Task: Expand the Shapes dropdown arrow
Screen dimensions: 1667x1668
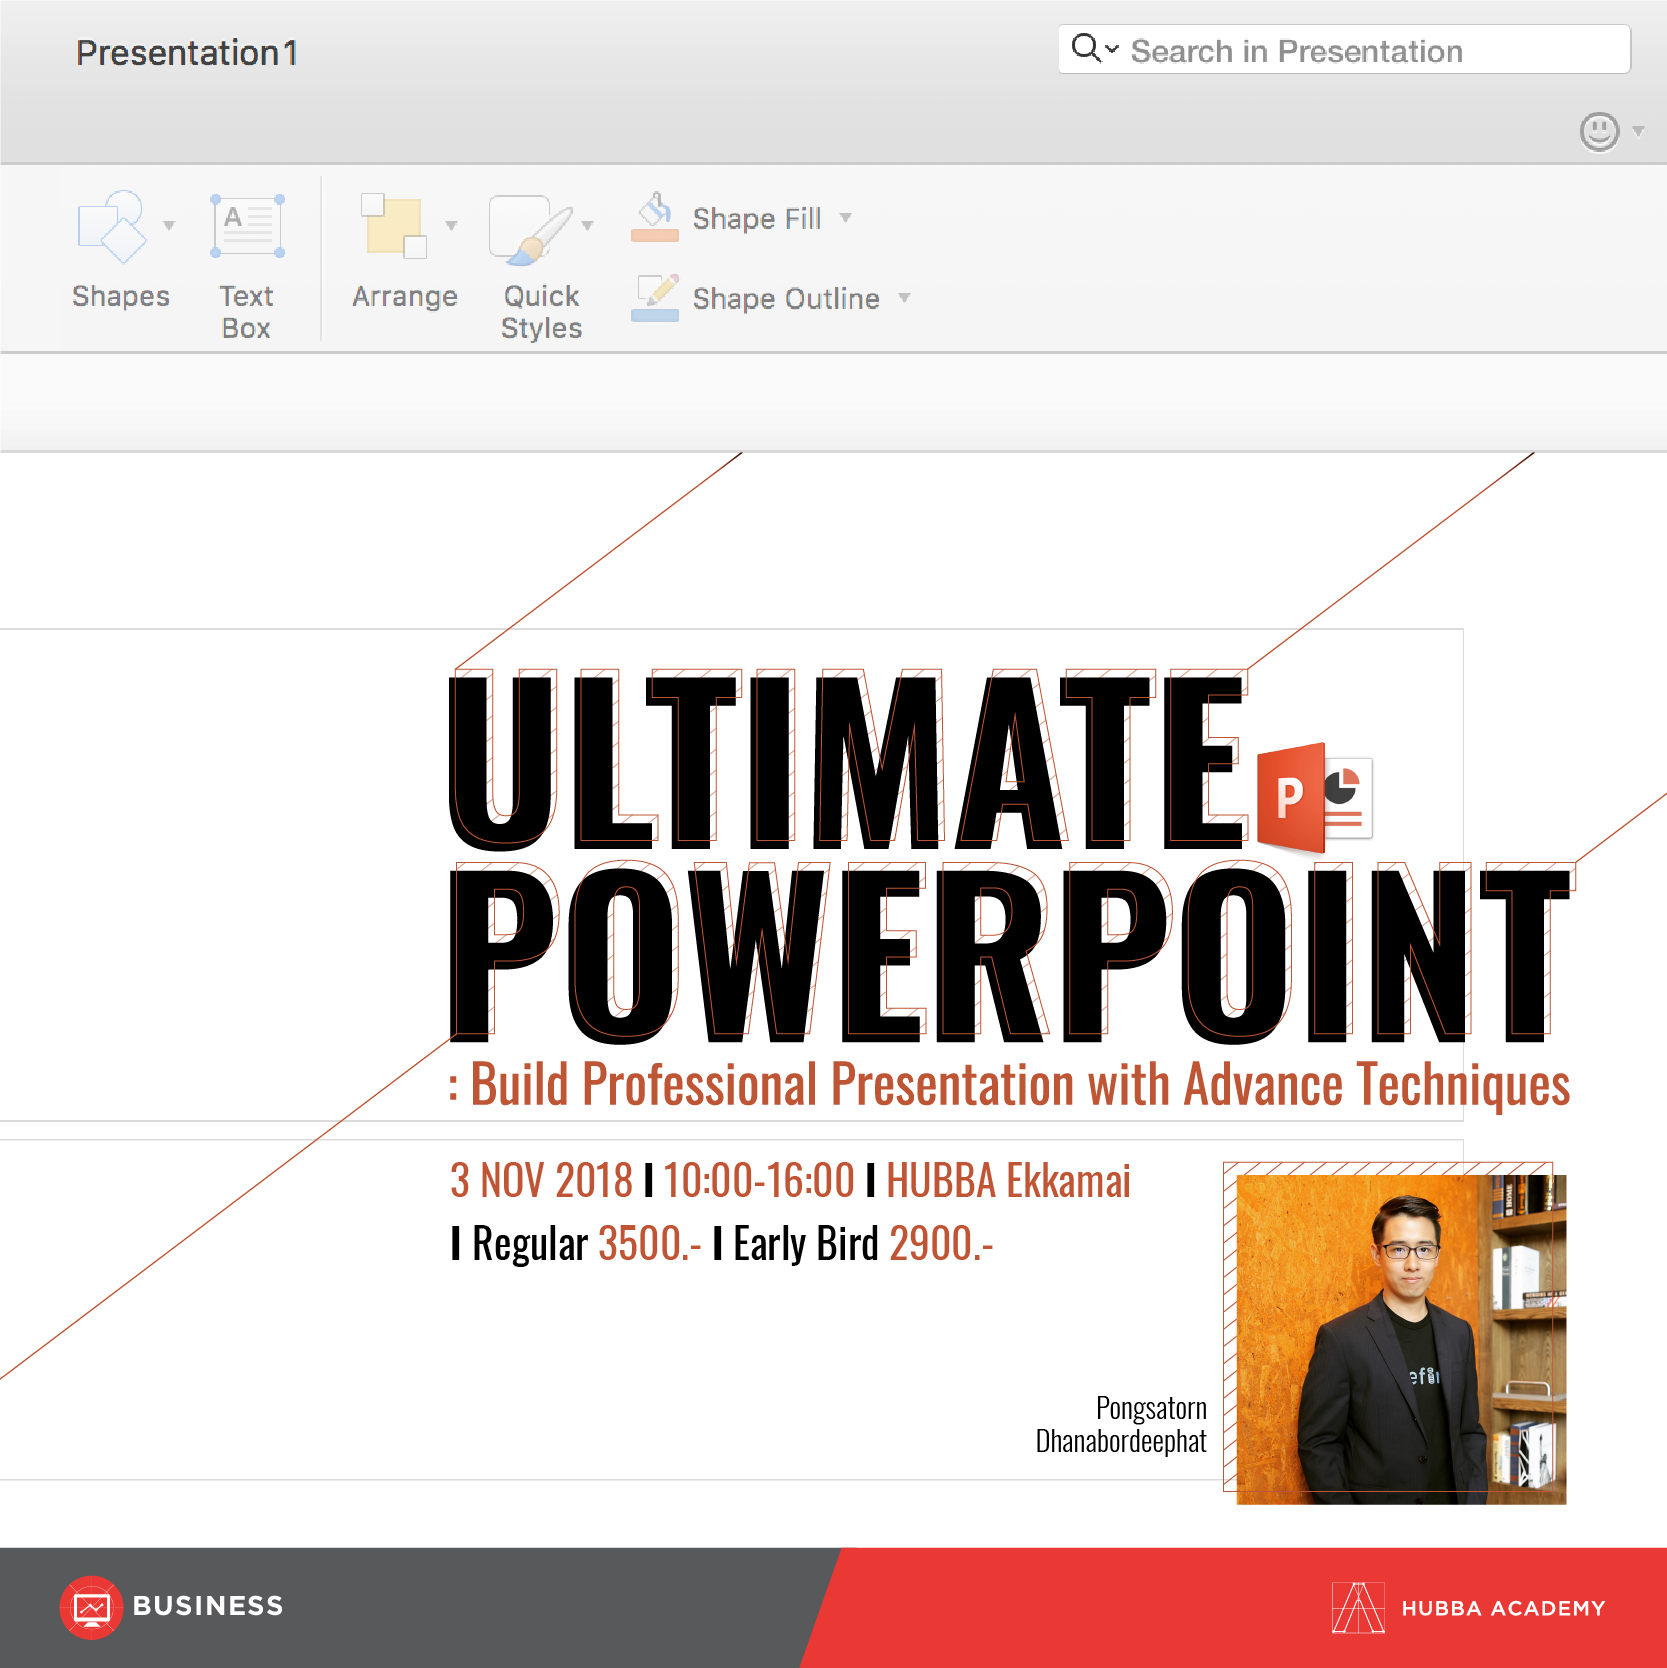Action: tap(169, 225)
